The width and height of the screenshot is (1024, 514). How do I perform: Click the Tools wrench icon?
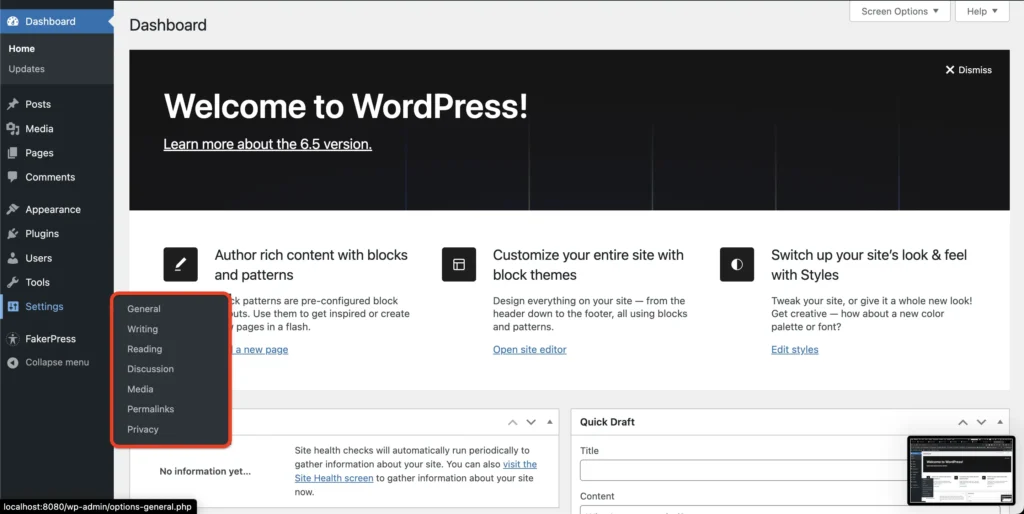coord(13,283)
